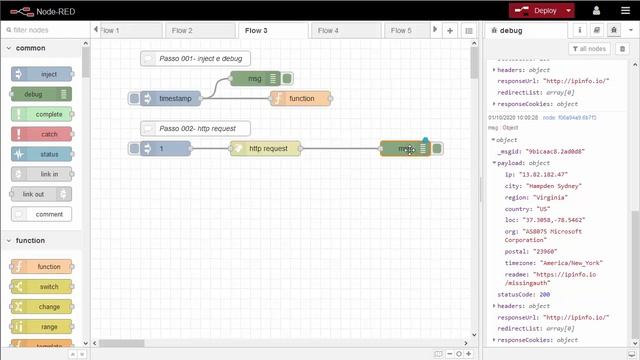Open the sidebar tabs dropdown arrow

click(x=631, y=30)
